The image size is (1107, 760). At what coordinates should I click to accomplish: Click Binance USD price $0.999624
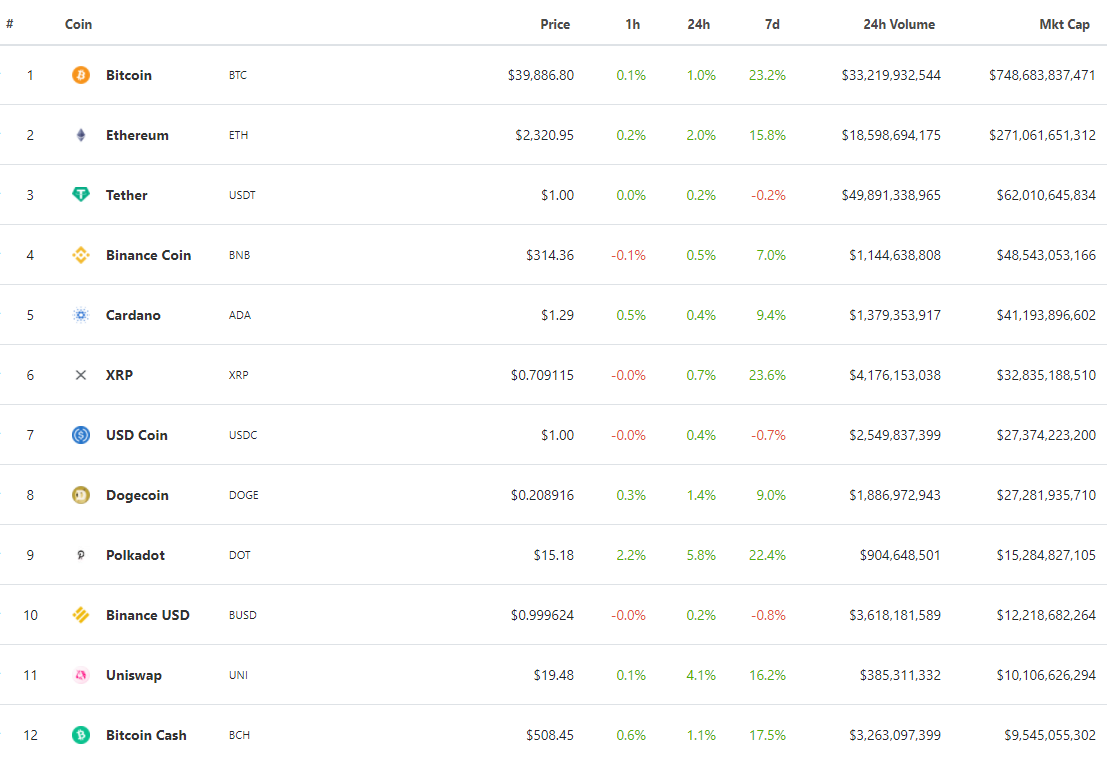tap(542, 615)
